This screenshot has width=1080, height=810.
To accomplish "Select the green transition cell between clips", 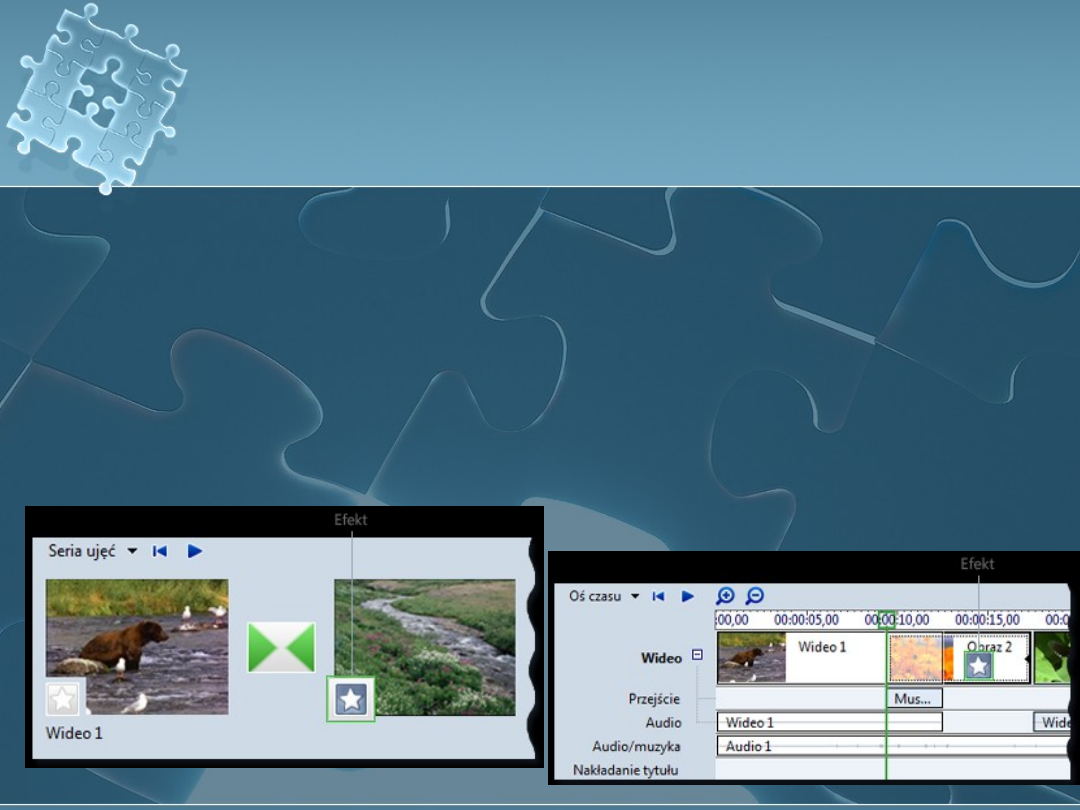I will pyautogui.click(x=281, y=648).
